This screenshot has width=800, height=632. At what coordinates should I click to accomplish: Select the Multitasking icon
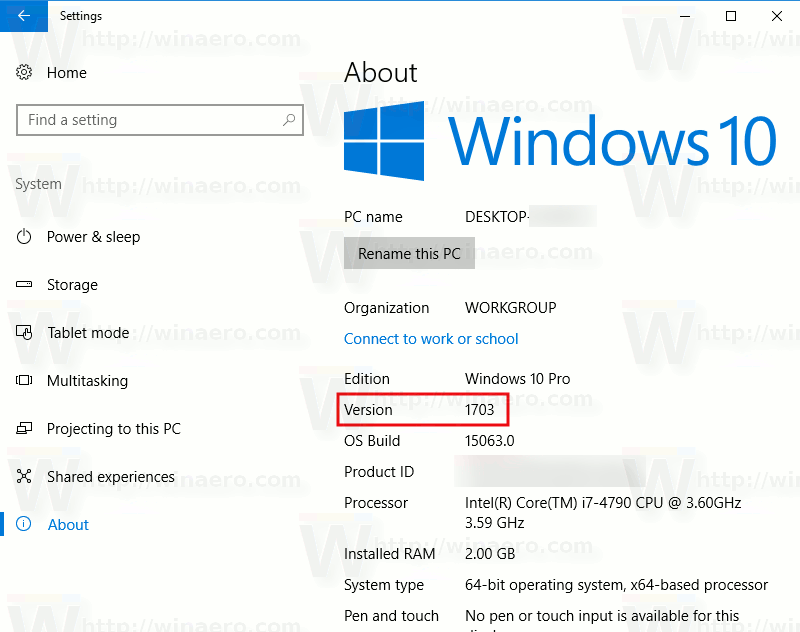pos(24,381)
